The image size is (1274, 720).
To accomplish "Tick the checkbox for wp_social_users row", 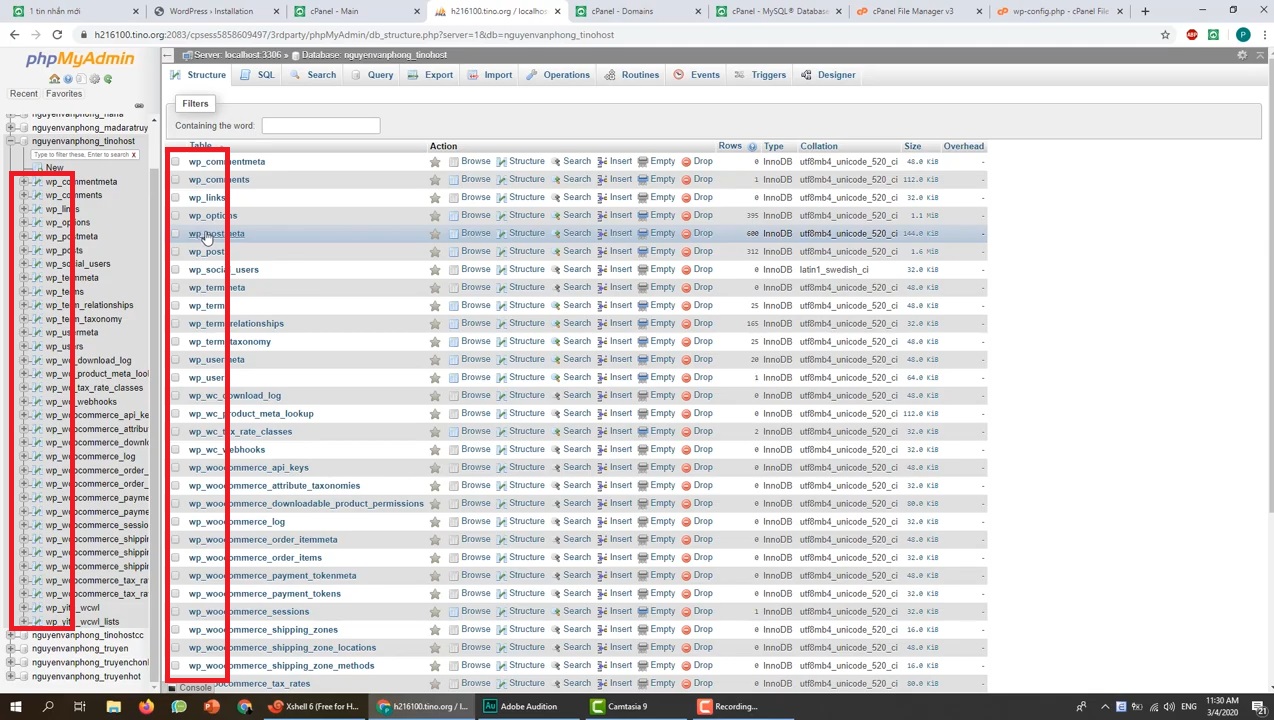I will coord(176,270).
